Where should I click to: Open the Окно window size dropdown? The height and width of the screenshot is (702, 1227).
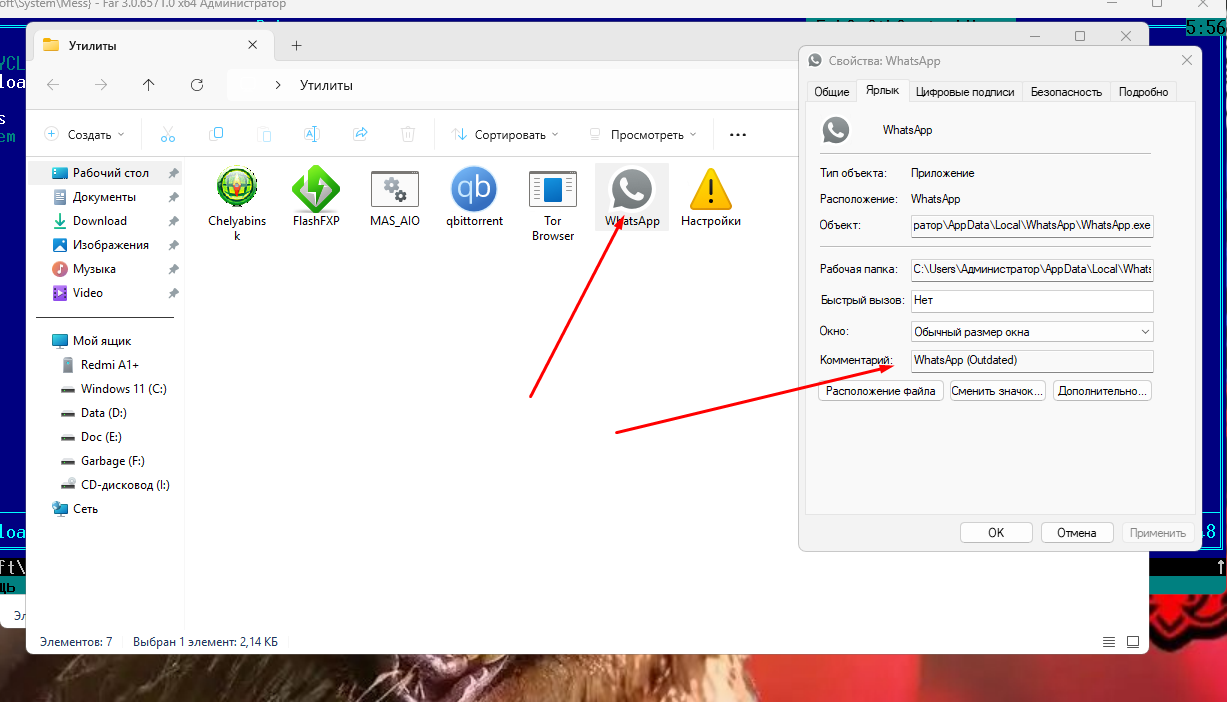[x=1032, y=331]
